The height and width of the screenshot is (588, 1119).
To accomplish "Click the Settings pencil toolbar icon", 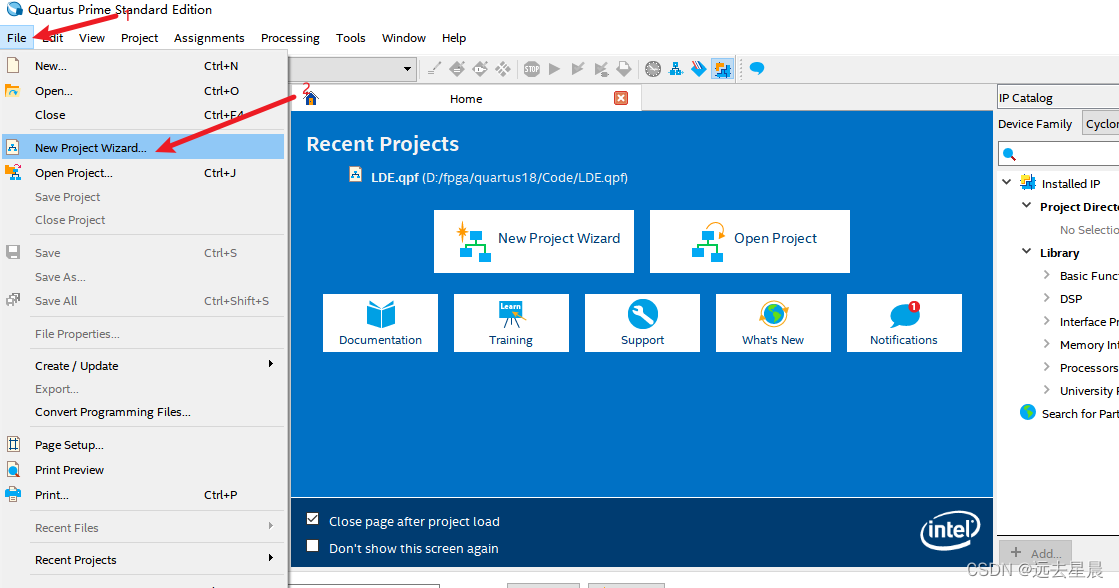I will [x=434, y=69].
